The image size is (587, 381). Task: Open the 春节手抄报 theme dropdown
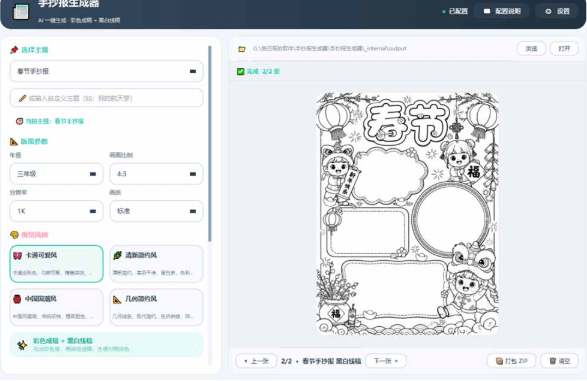pos(106,71)
